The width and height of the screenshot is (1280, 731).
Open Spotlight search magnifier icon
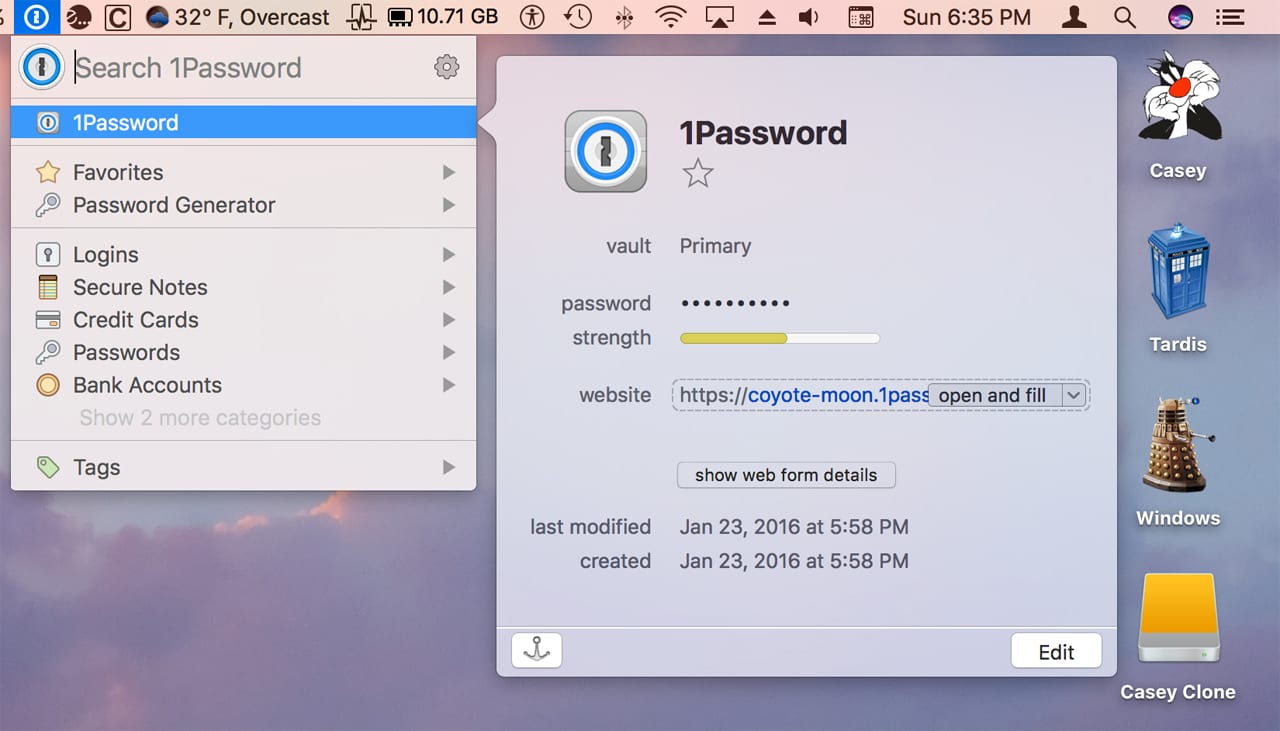(x=1125, y=17)
